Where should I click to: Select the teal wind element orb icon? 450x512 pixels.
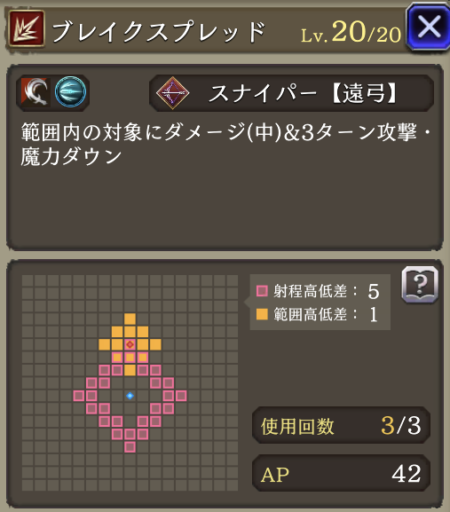click(x=70, y=92)
